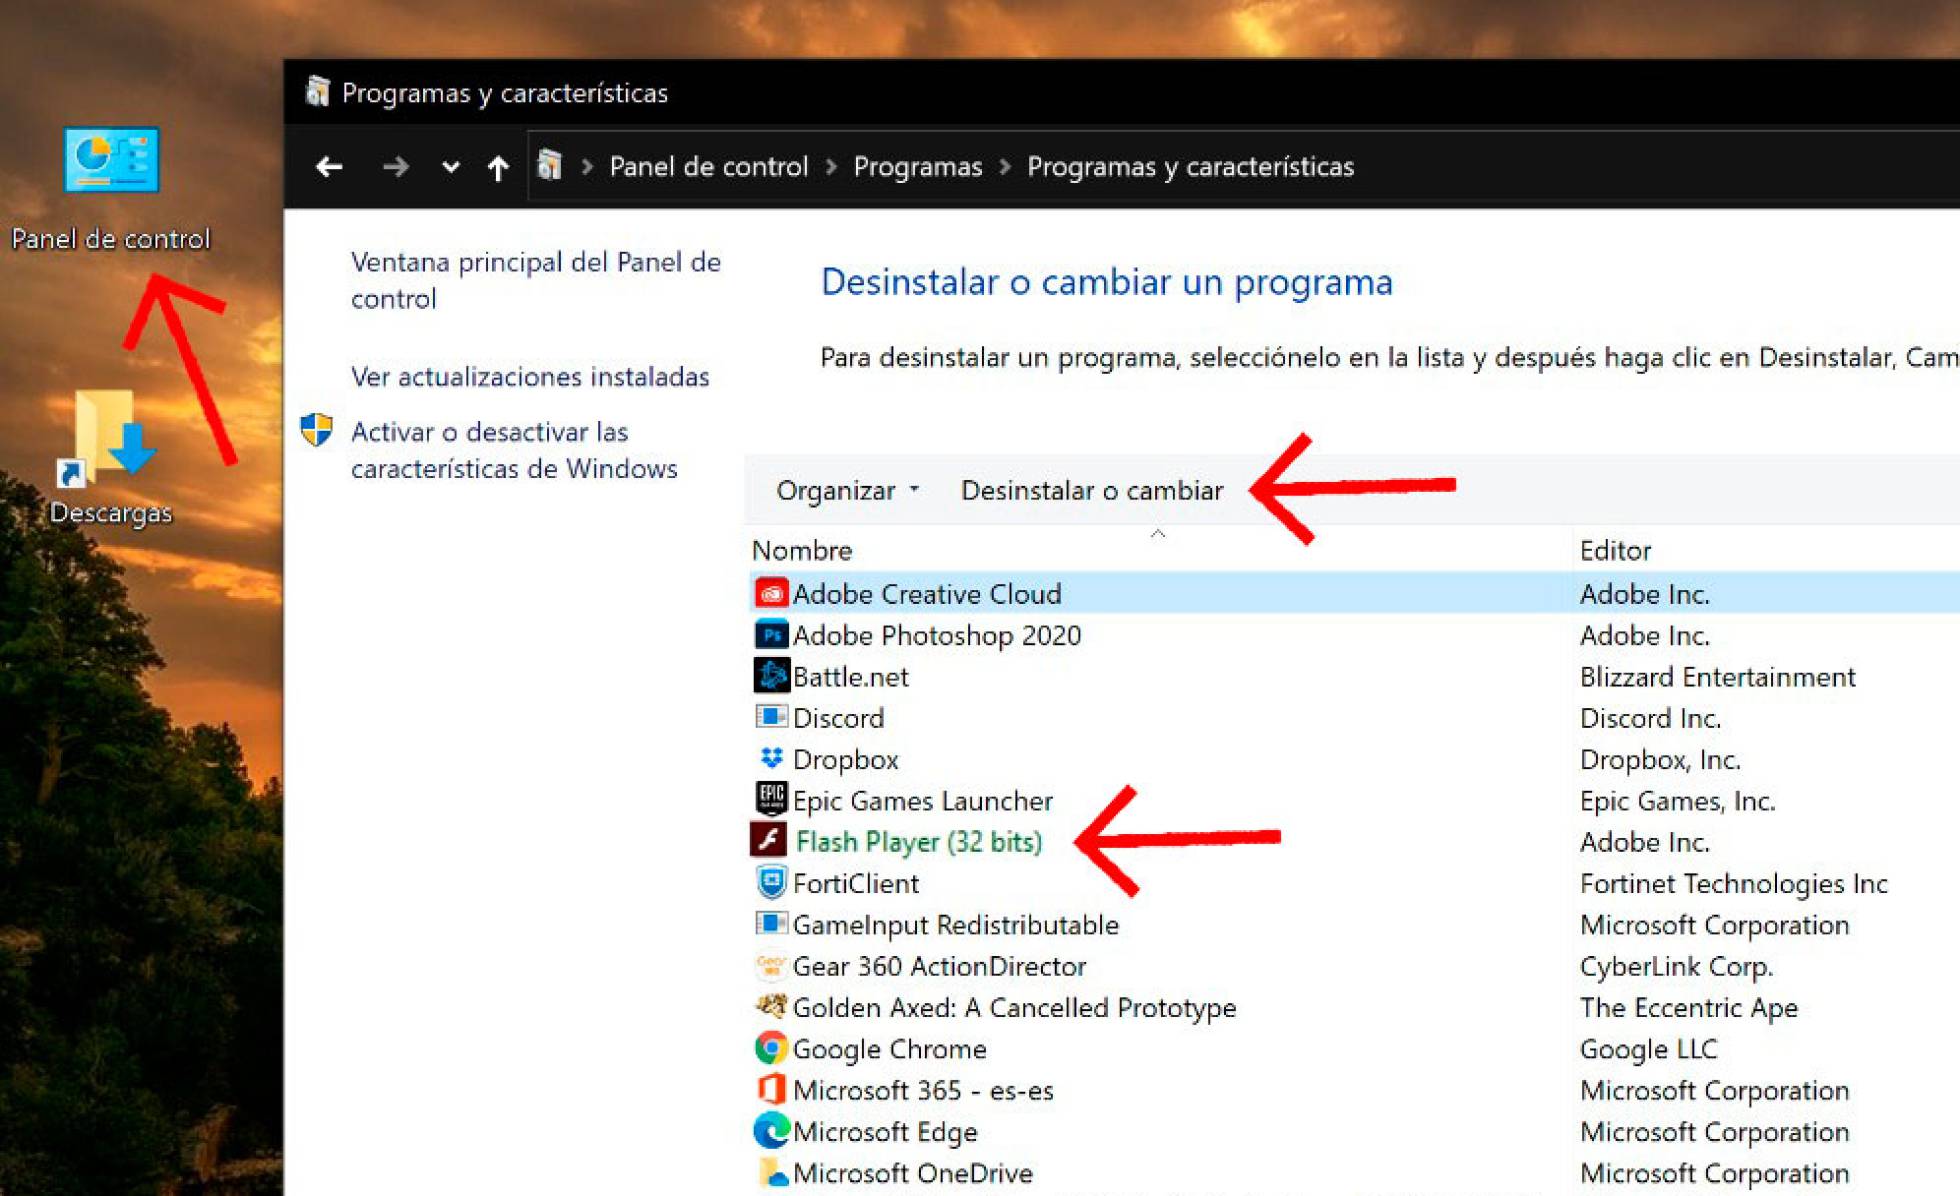Select the Adobe Photoshop 2020 icon
1960x1196 pixels.
(771, 634)
